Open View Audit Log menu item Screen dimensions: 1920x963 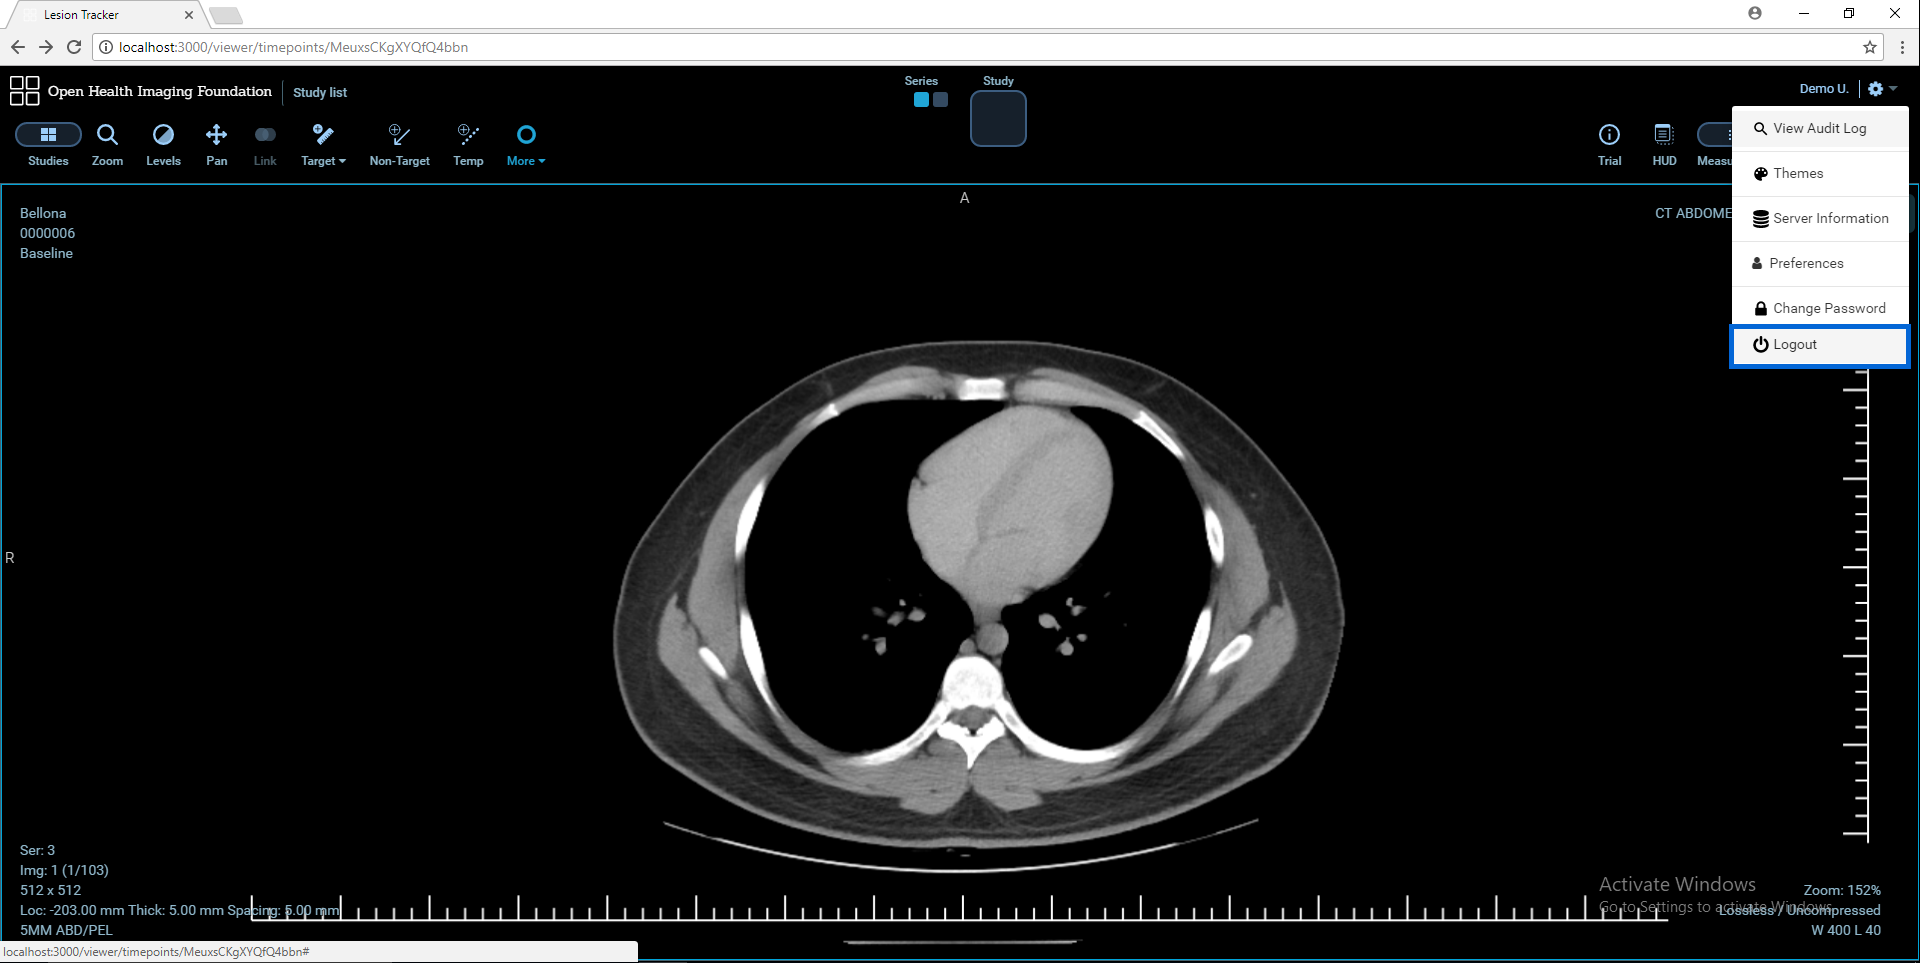(x=1819, y=129)
